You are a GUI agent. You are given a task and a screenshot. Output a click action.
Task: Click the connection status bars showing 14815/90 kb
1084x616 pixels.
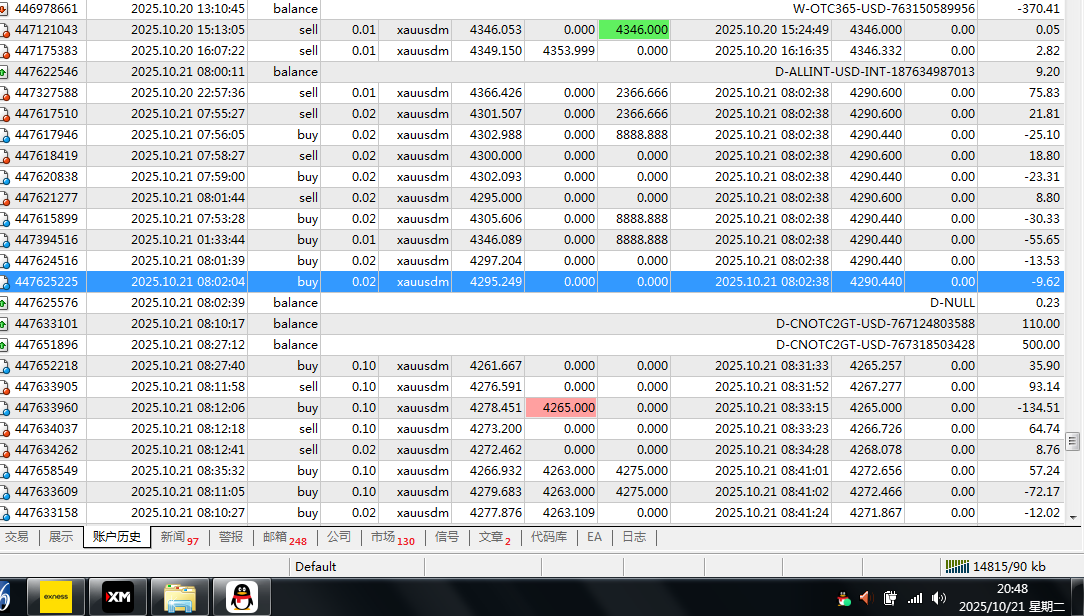point(957,567)
